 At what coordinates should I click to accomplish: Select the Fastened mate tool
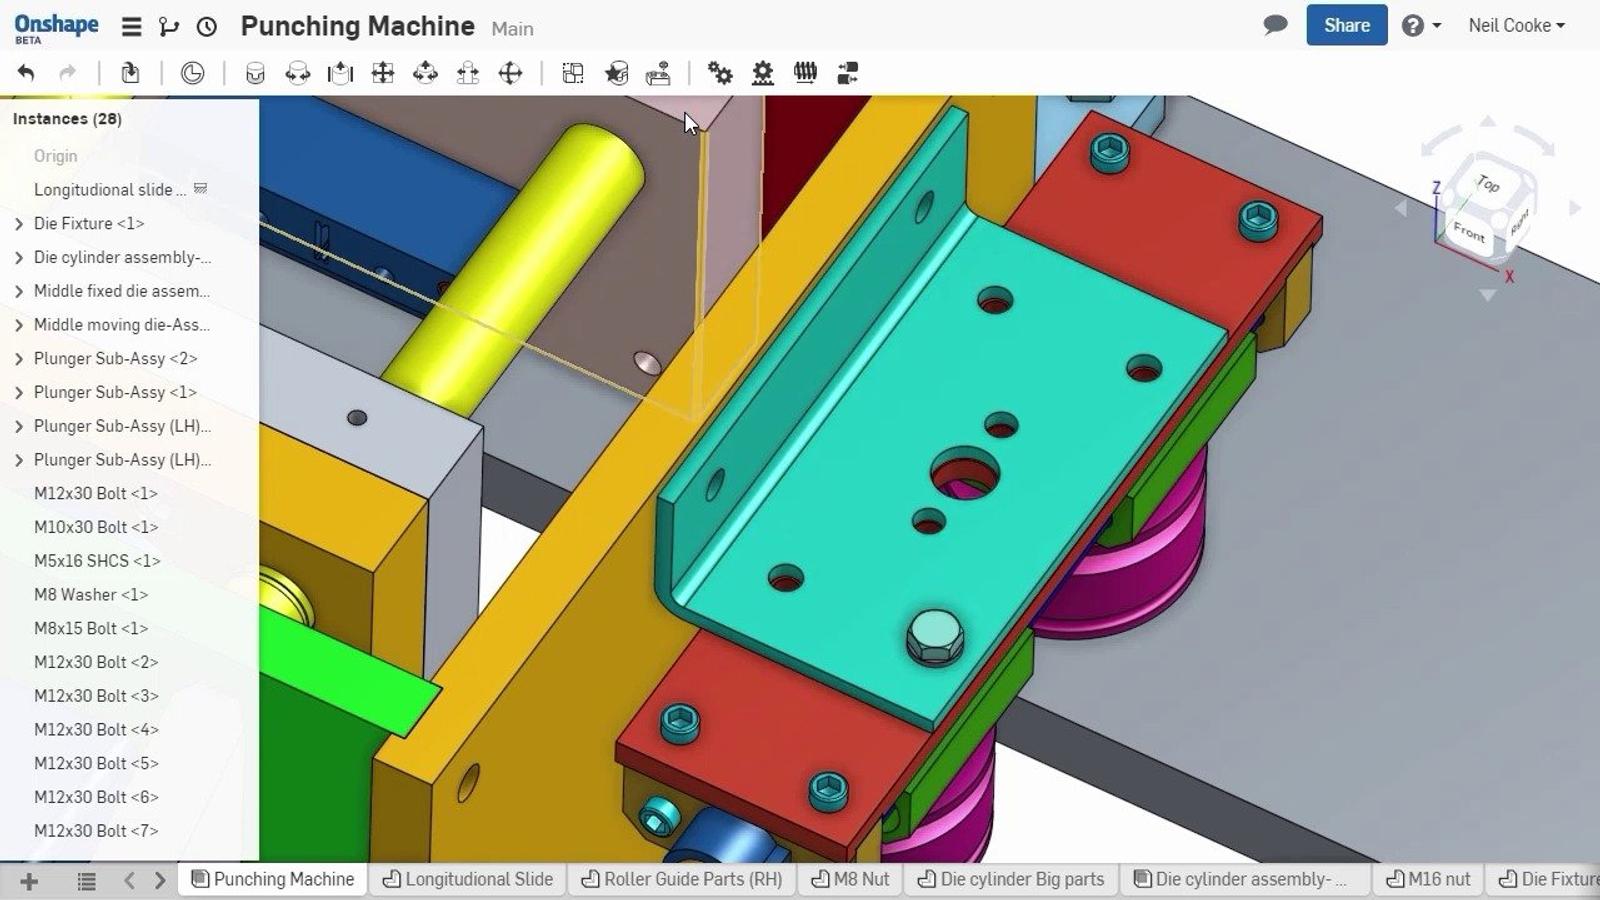(255, 73)
